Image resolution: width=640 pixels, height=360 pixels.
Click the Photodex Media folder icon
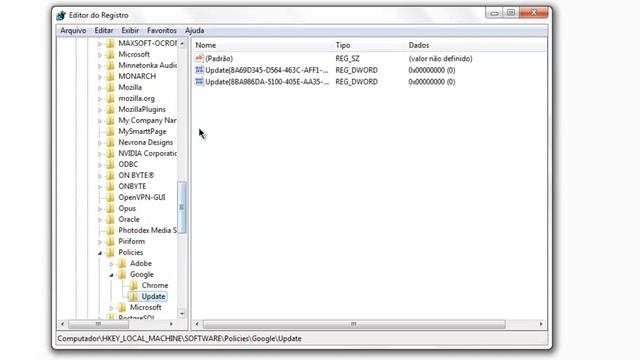[110, 231]
